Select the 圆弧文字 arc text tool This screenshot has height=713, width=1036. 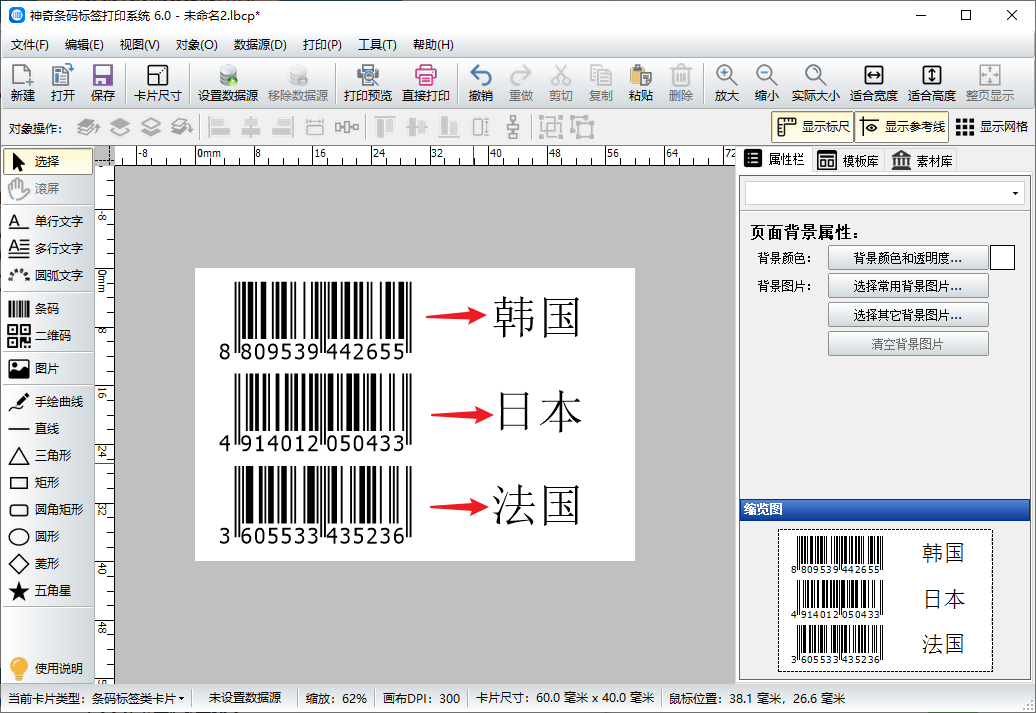(46, 275)
